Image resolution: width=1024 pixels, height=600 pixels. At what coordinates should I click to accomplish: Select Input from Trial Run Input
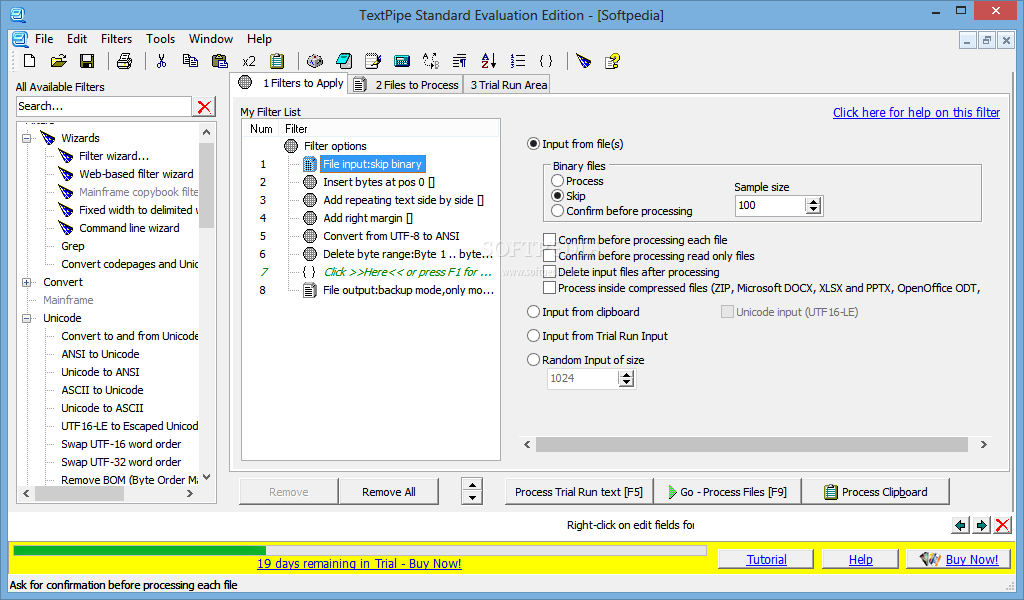pos(534,336)
